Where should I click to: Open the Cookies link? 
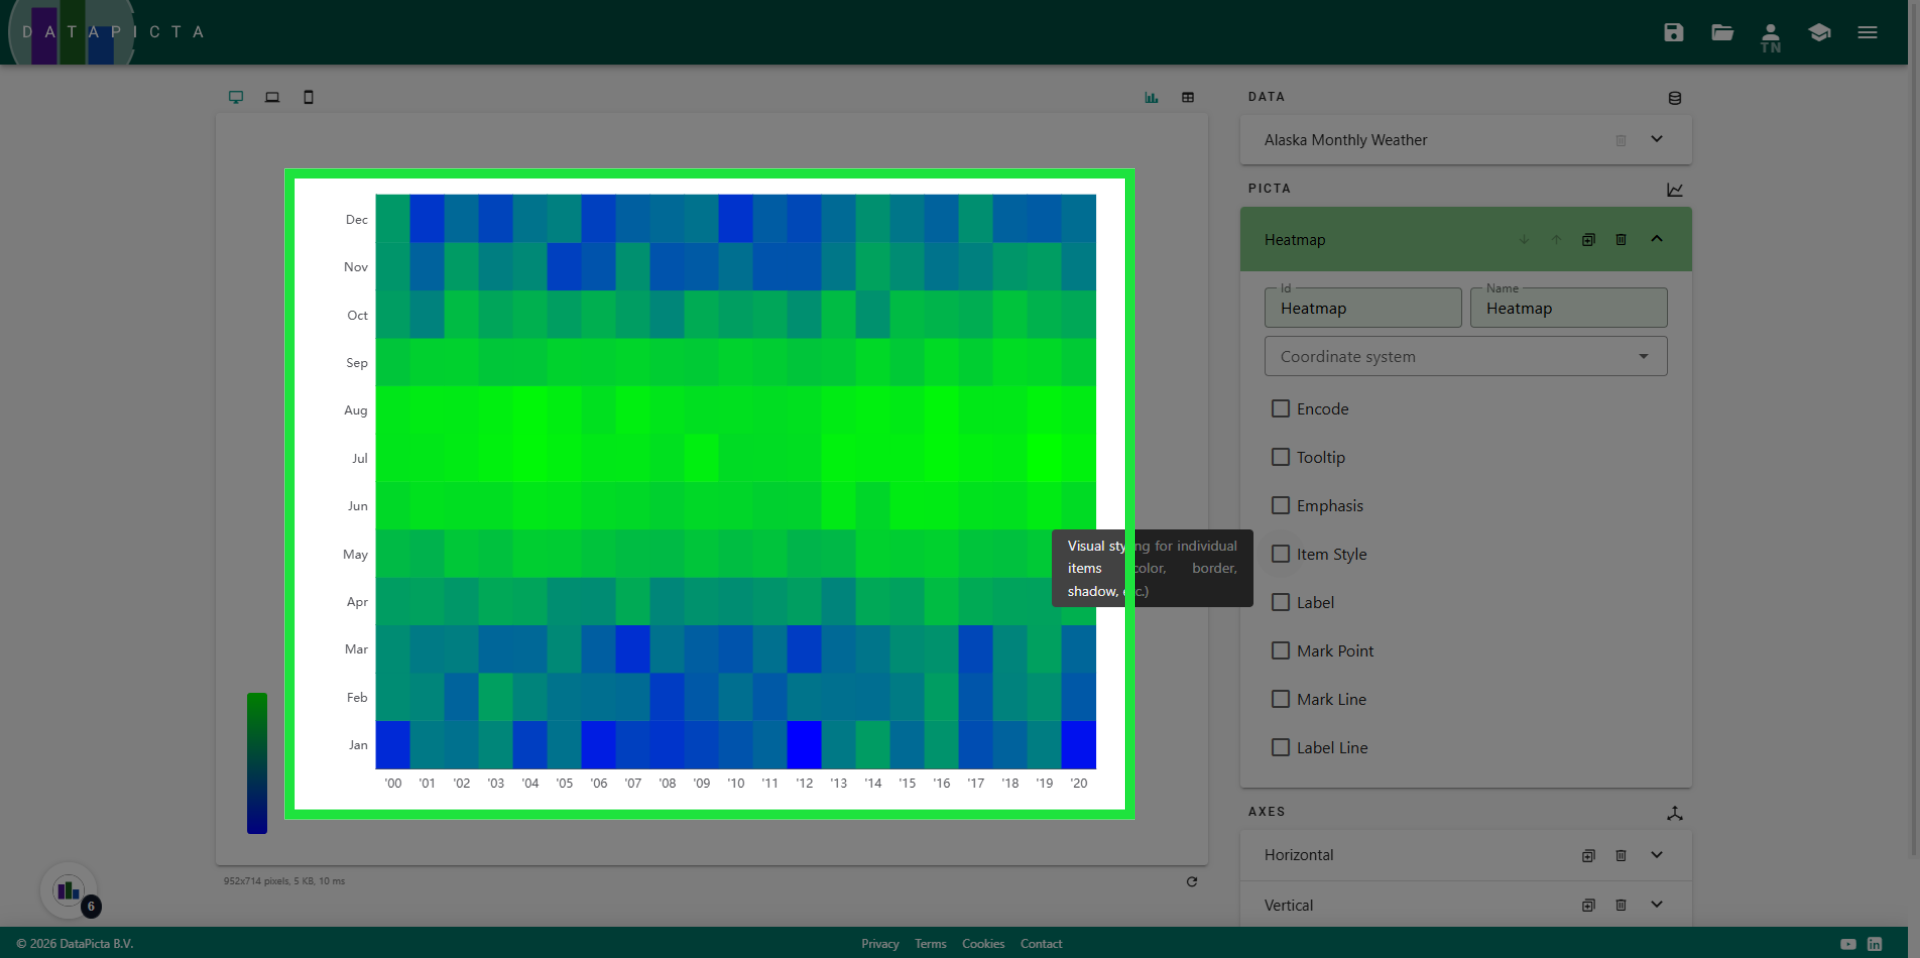point(983,944)
